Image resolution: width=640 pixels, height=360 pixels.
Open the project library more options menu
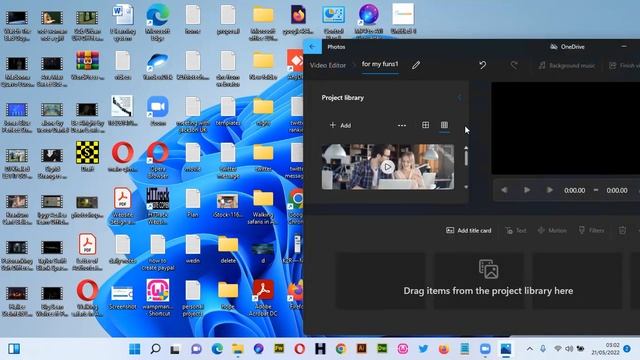click(402, 125)
